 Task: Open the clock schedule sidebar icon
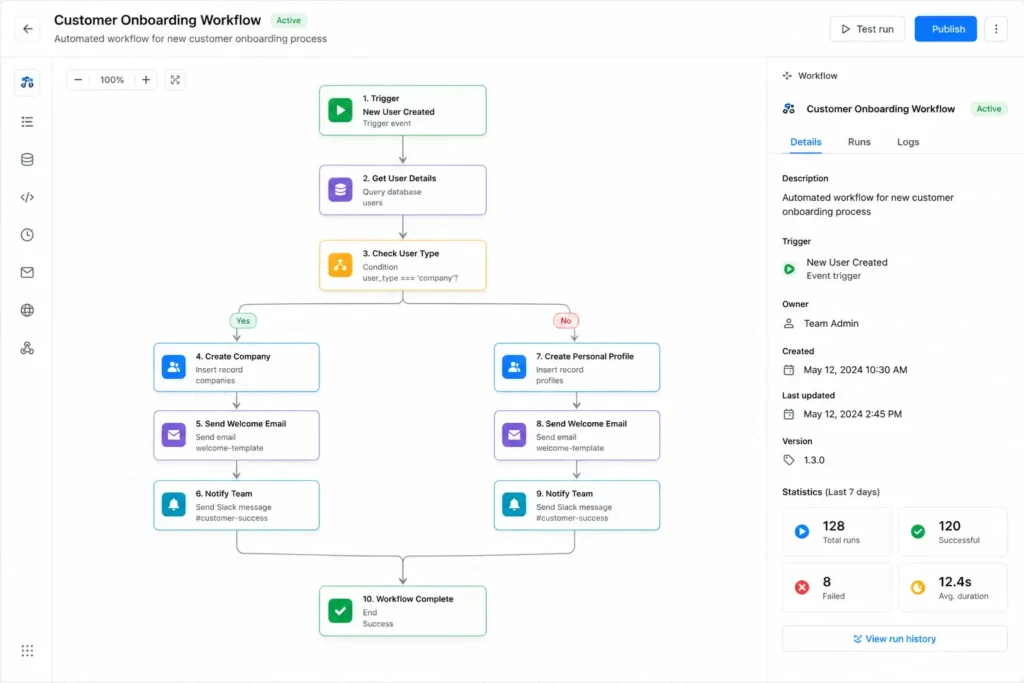tap(27, 235)
